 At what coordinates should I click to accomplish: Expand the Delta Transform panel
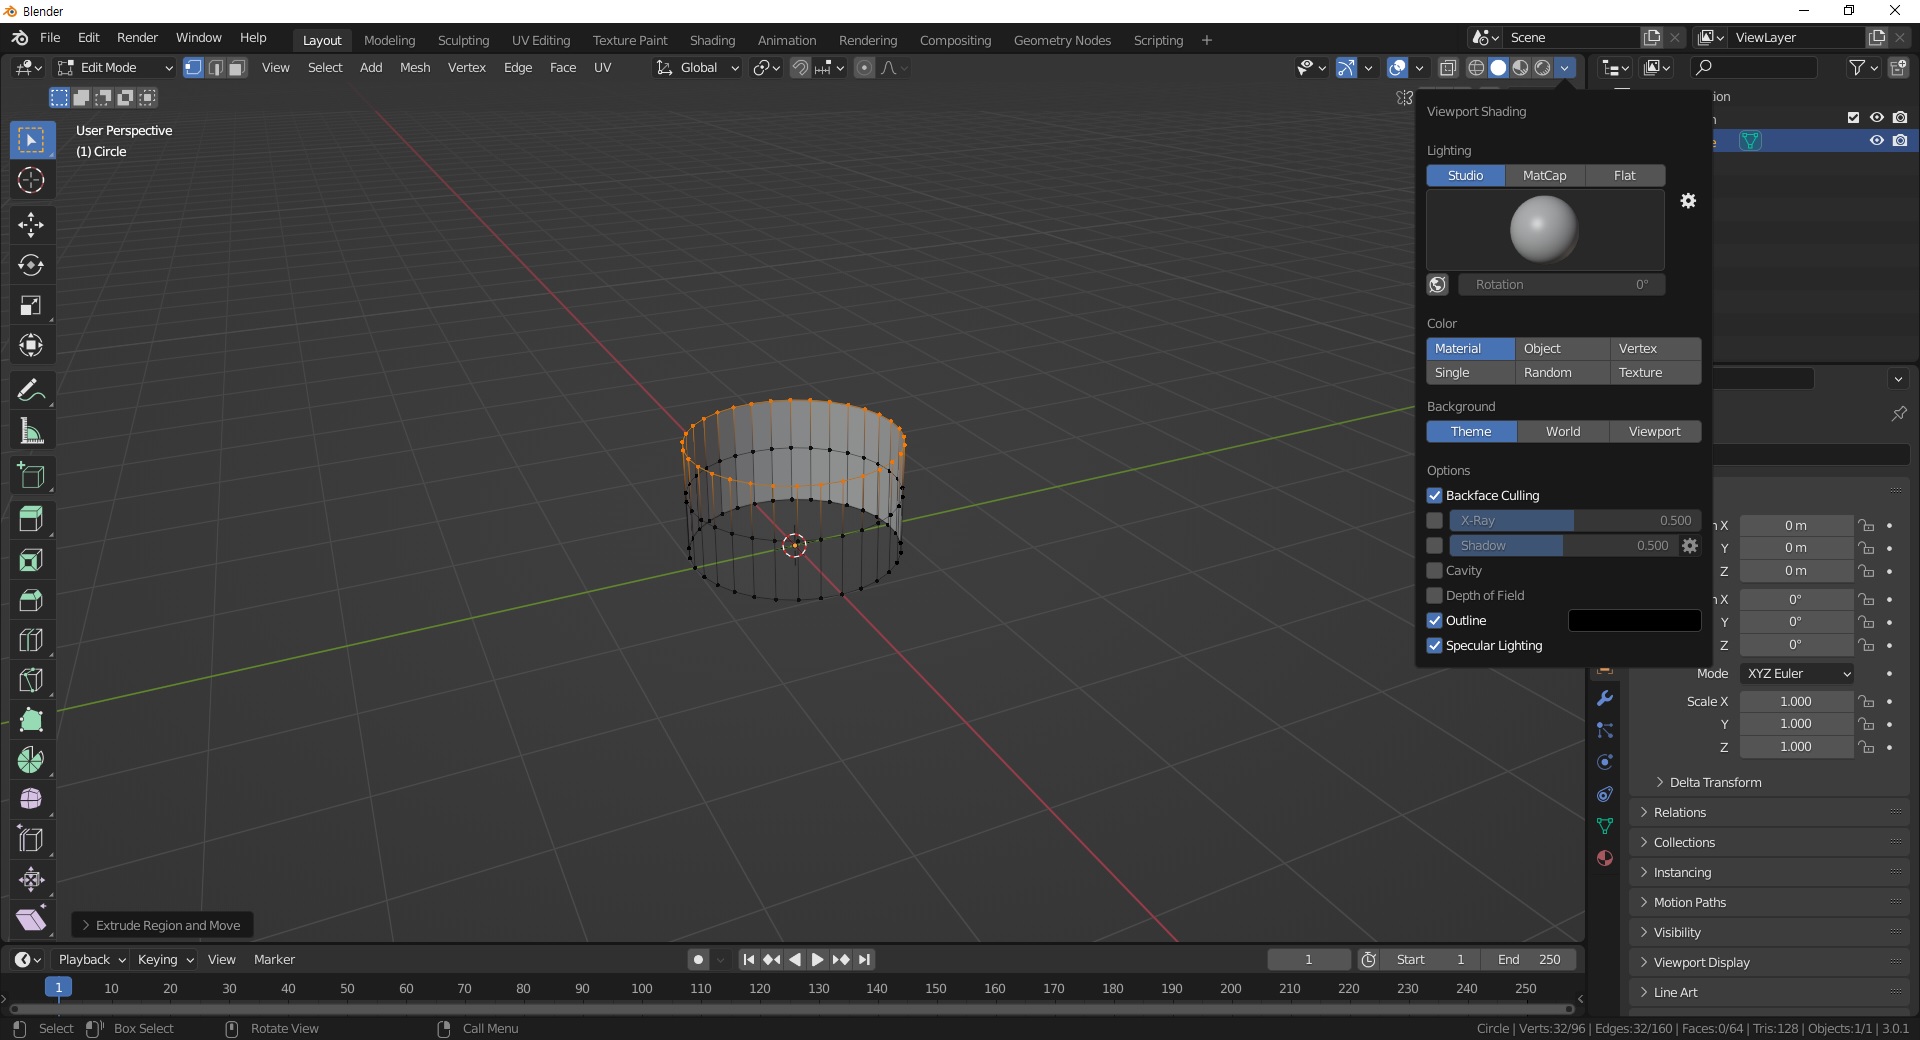[x=1715, y=783]
